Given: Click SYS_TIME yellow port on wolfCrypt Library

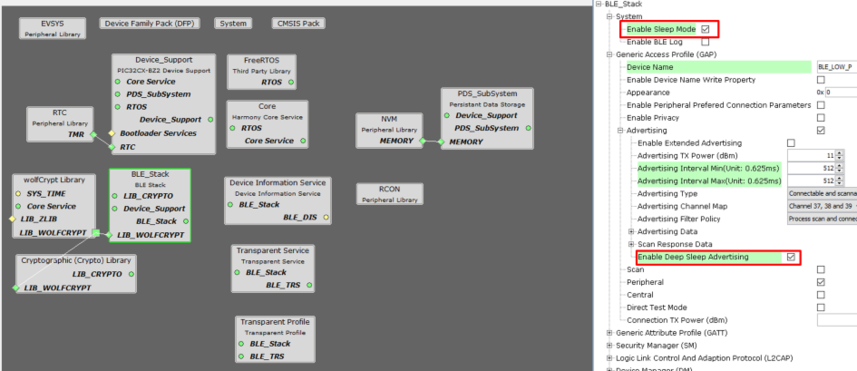Looking at the screenshot, I should (18, 193).
